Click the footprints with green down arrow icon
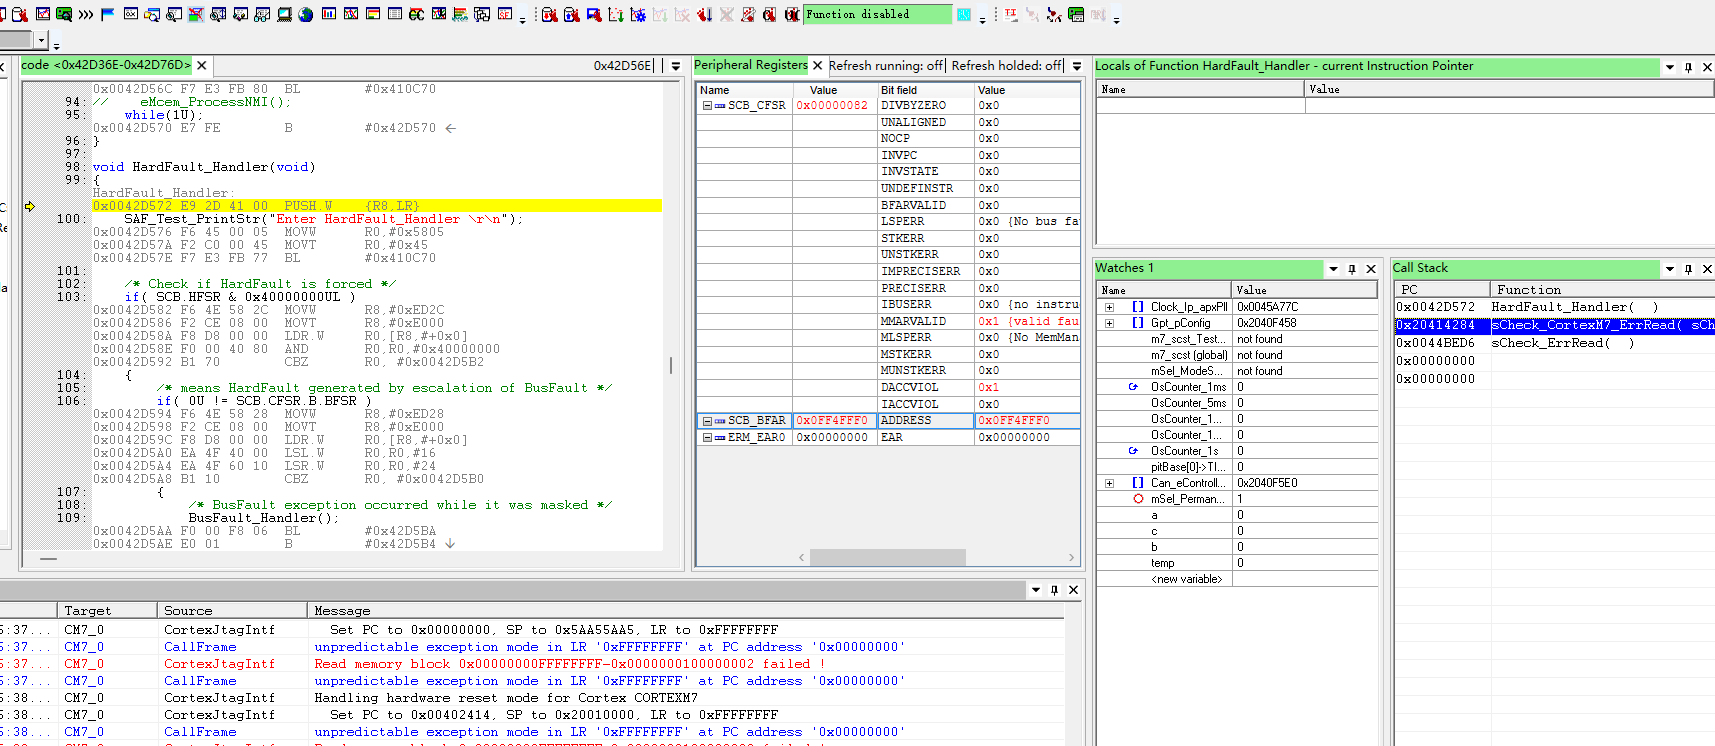 tap(615, 14)
